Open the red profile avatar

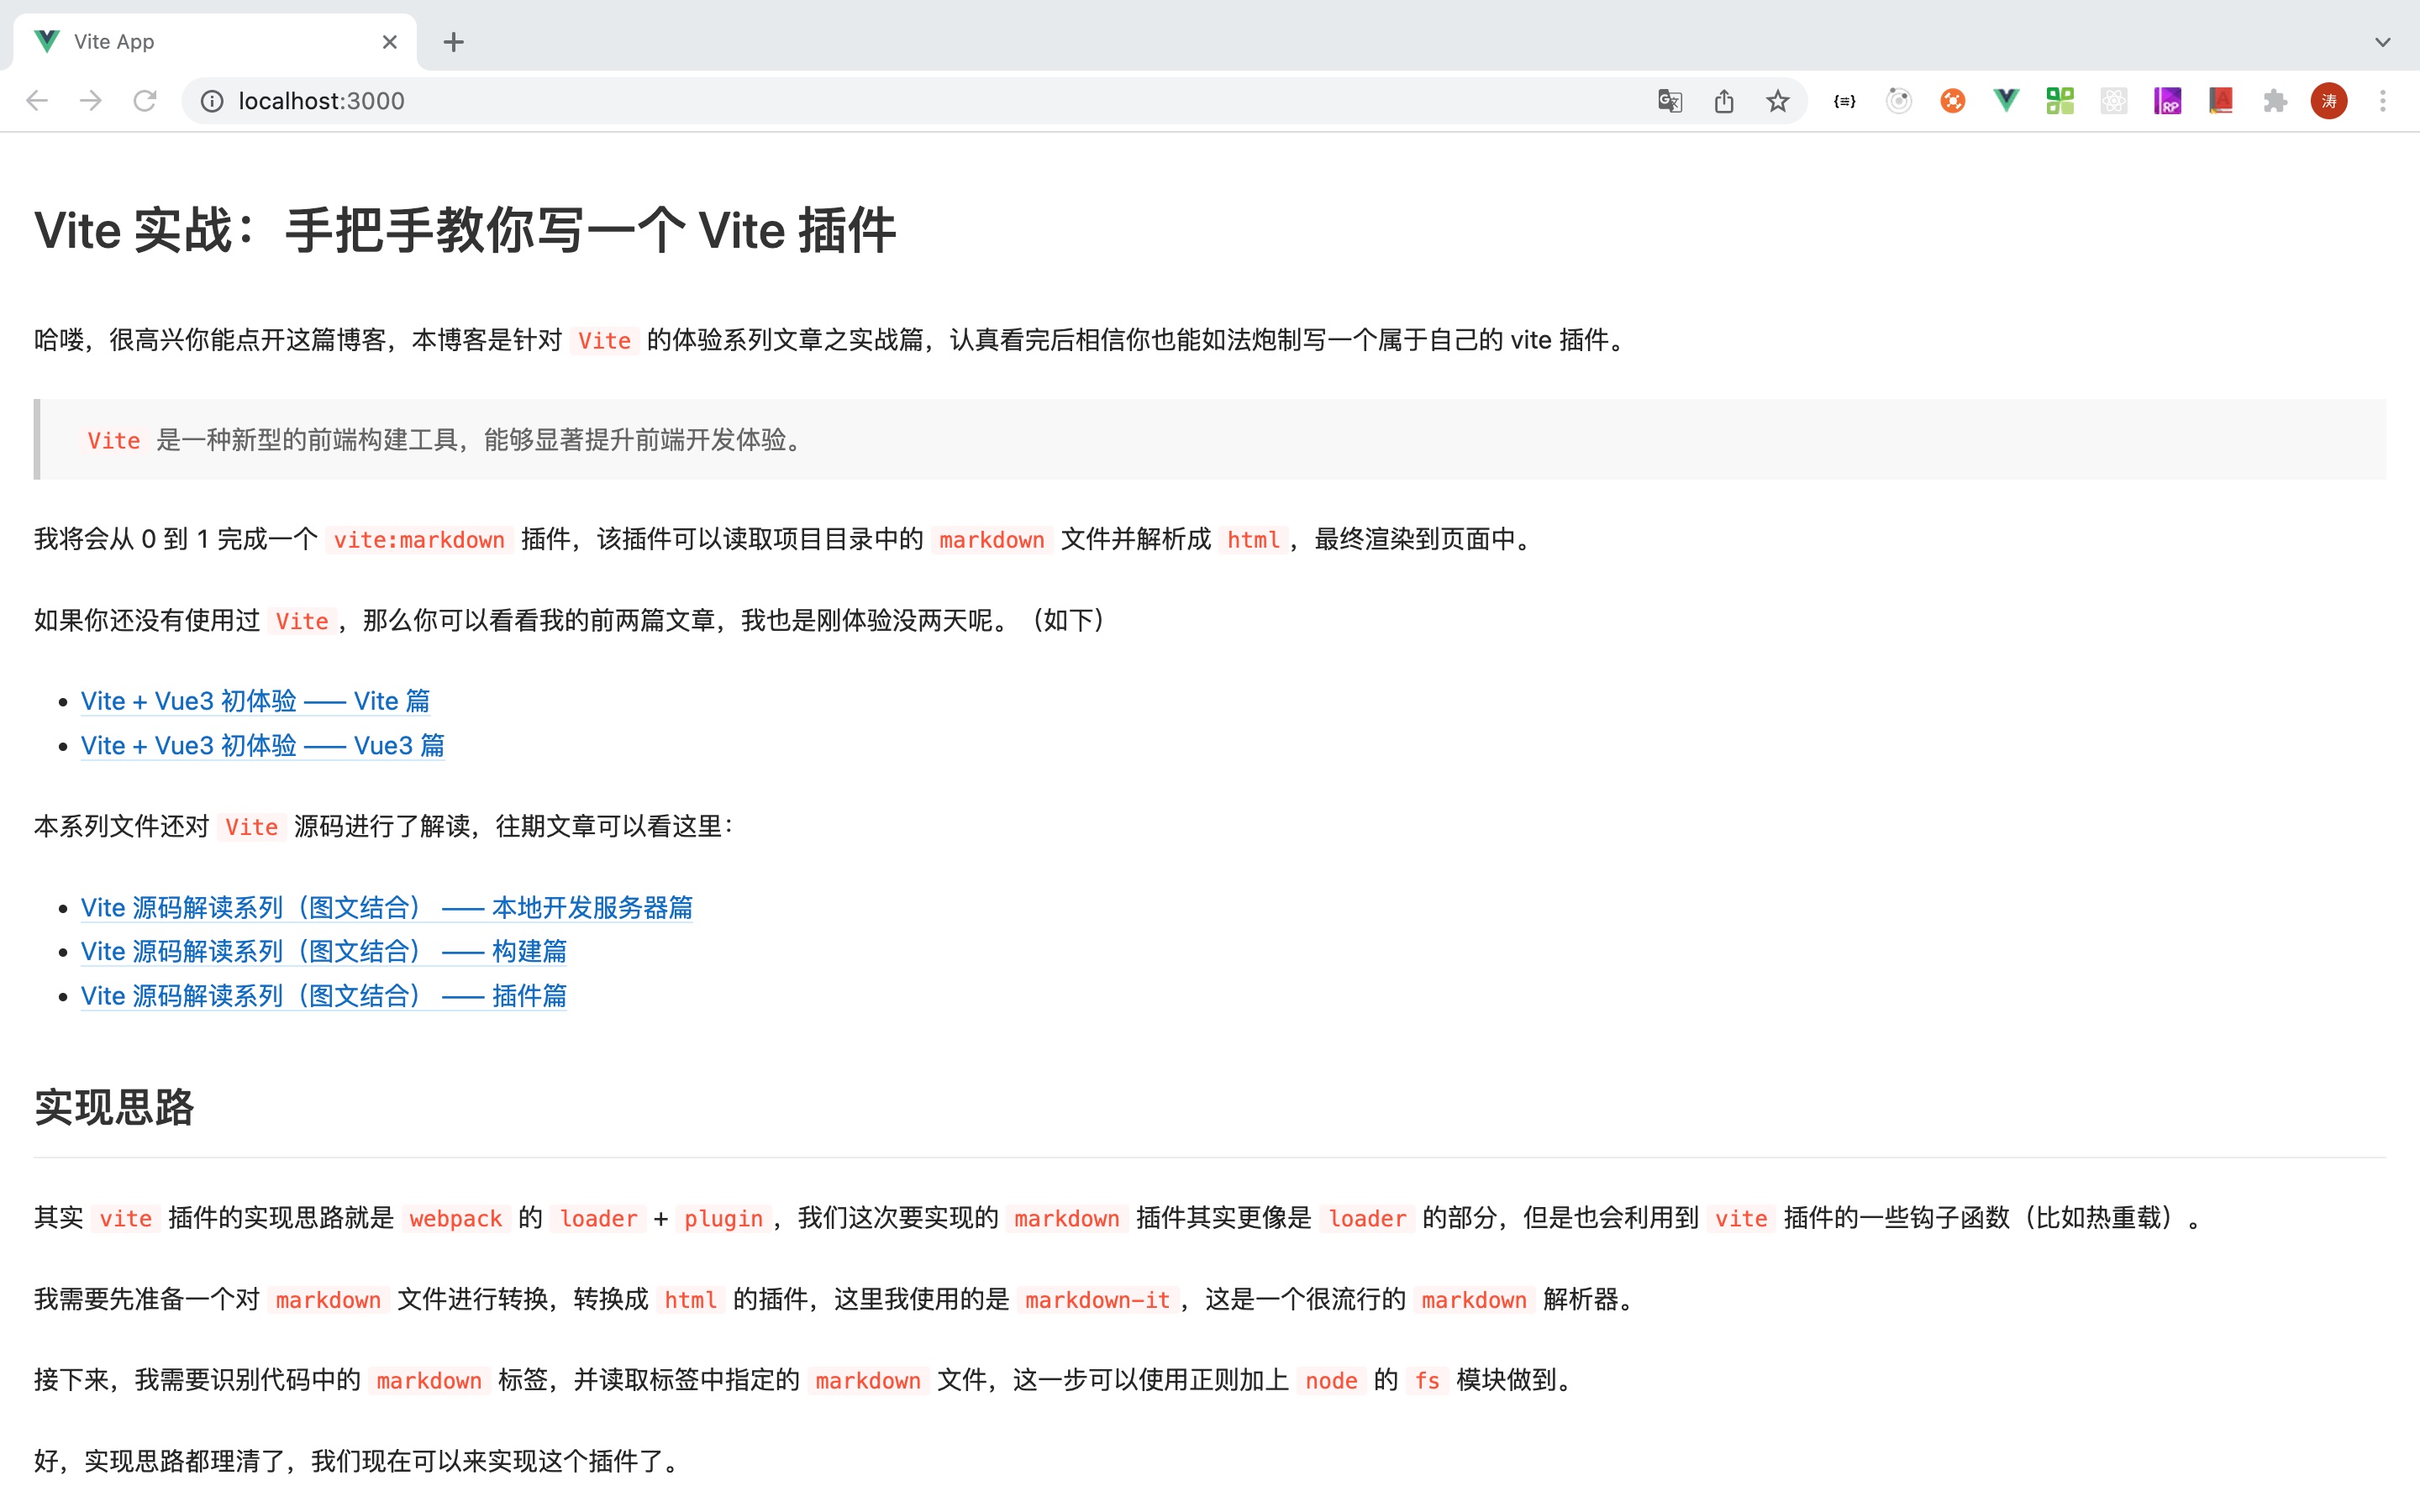[2329, 101]
